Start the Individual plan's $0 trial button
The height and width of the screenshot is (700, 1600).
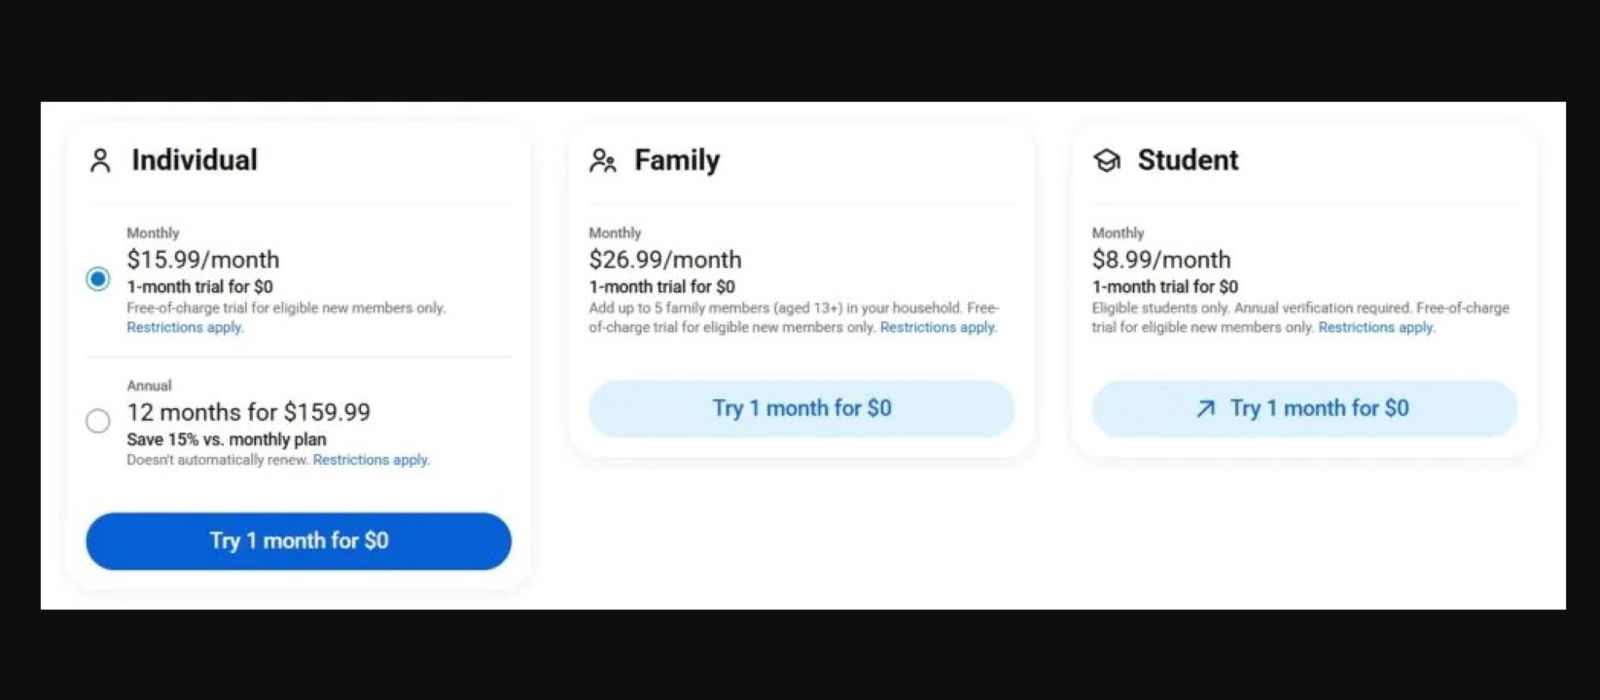click(298, 541)
